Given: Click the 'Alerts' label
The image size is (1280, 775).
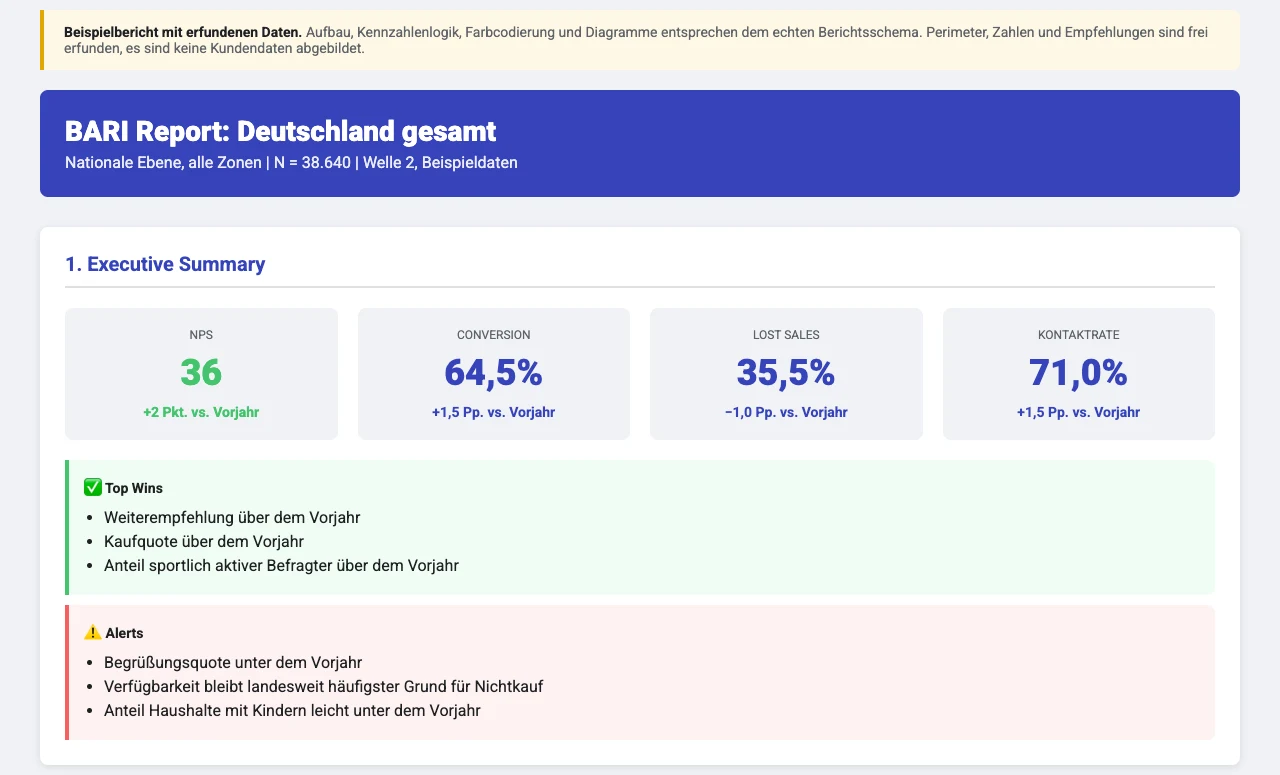Looking at the screenshot, I should 124,633.
